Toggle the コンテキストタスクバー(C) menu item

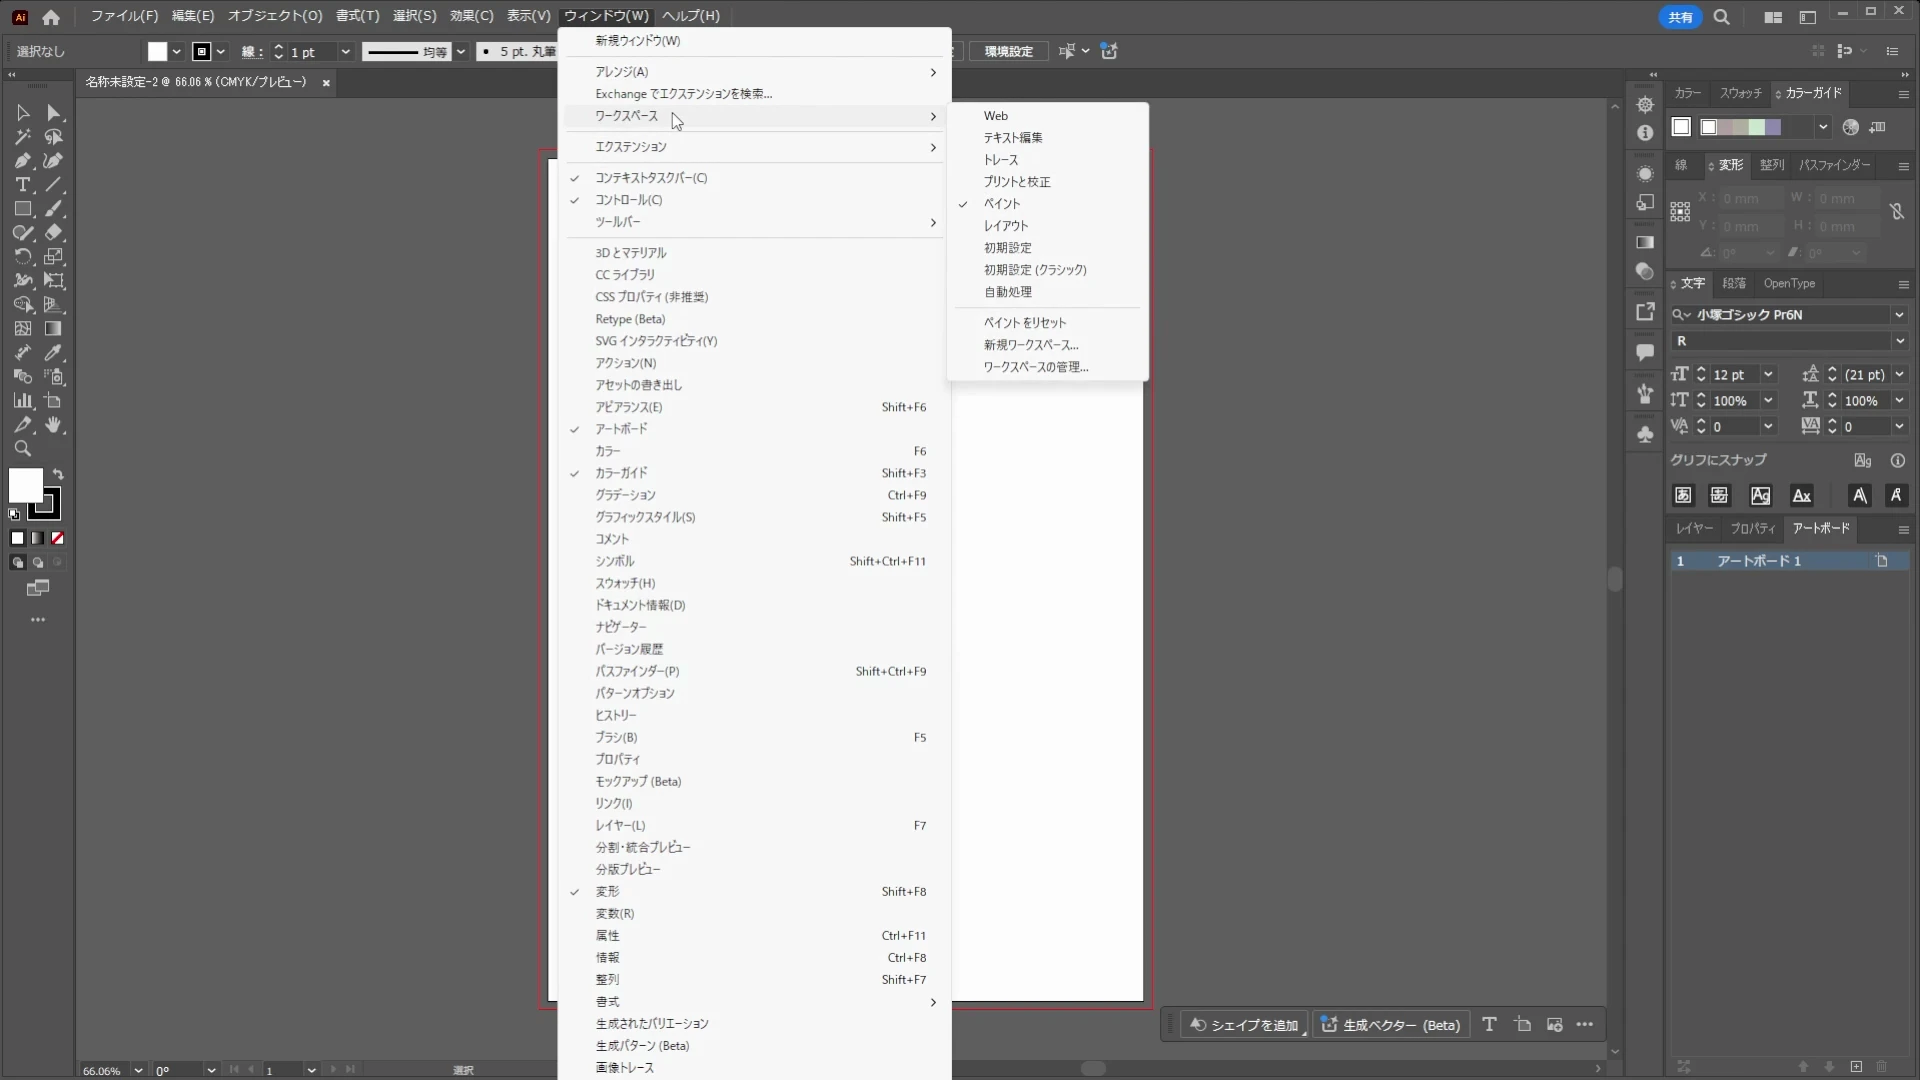point(754,178)
